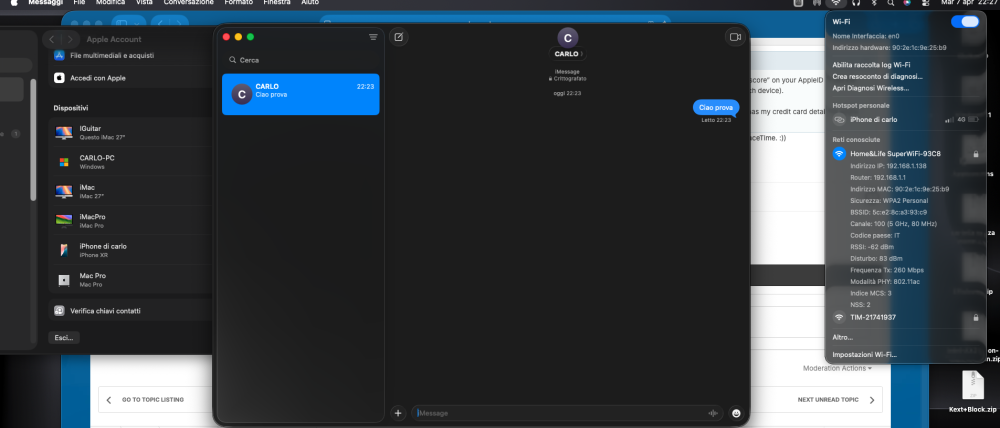The image size is (1000, 428).
Task: Expand Moderation Actions dropdown in browser
Action: click(x=837, y=368)
